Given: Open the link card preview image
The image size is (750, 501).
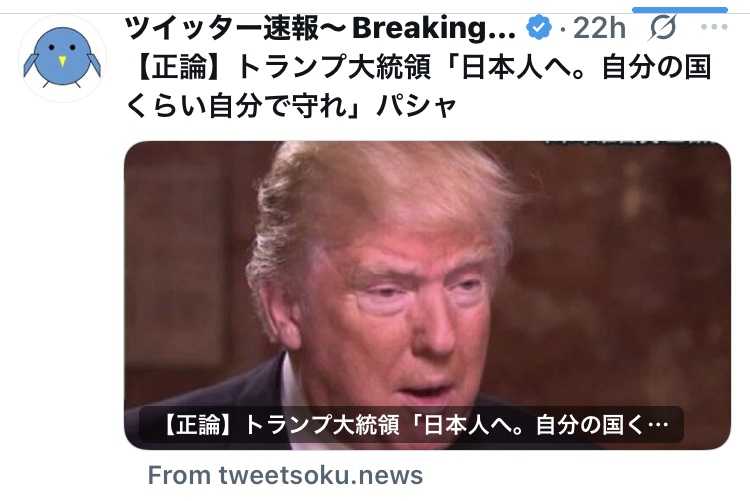Looking at the screenshot, I should click(427, 295).
